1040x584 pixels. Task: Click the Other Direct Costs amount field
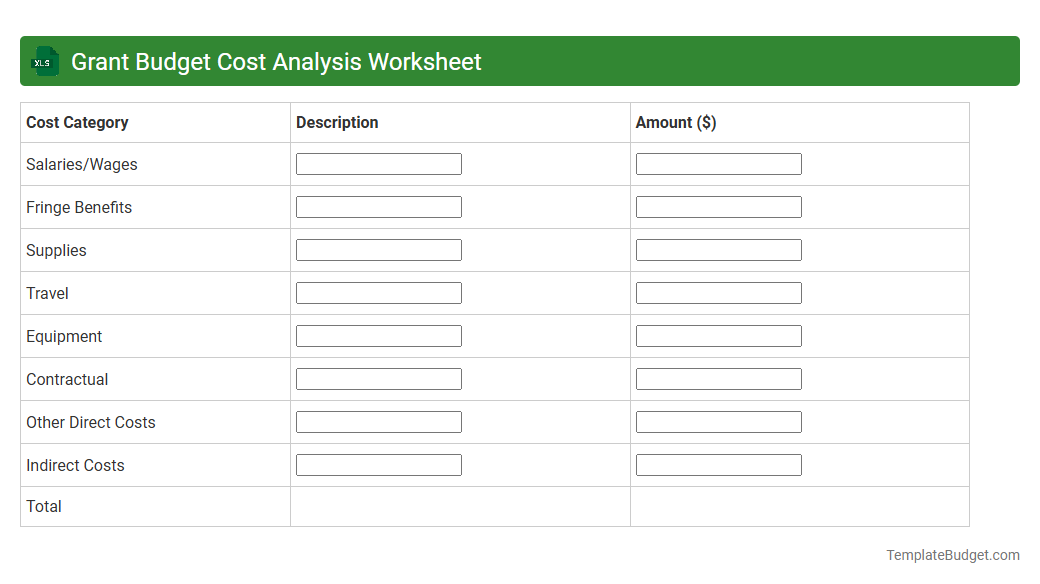(x=718, y=421)
